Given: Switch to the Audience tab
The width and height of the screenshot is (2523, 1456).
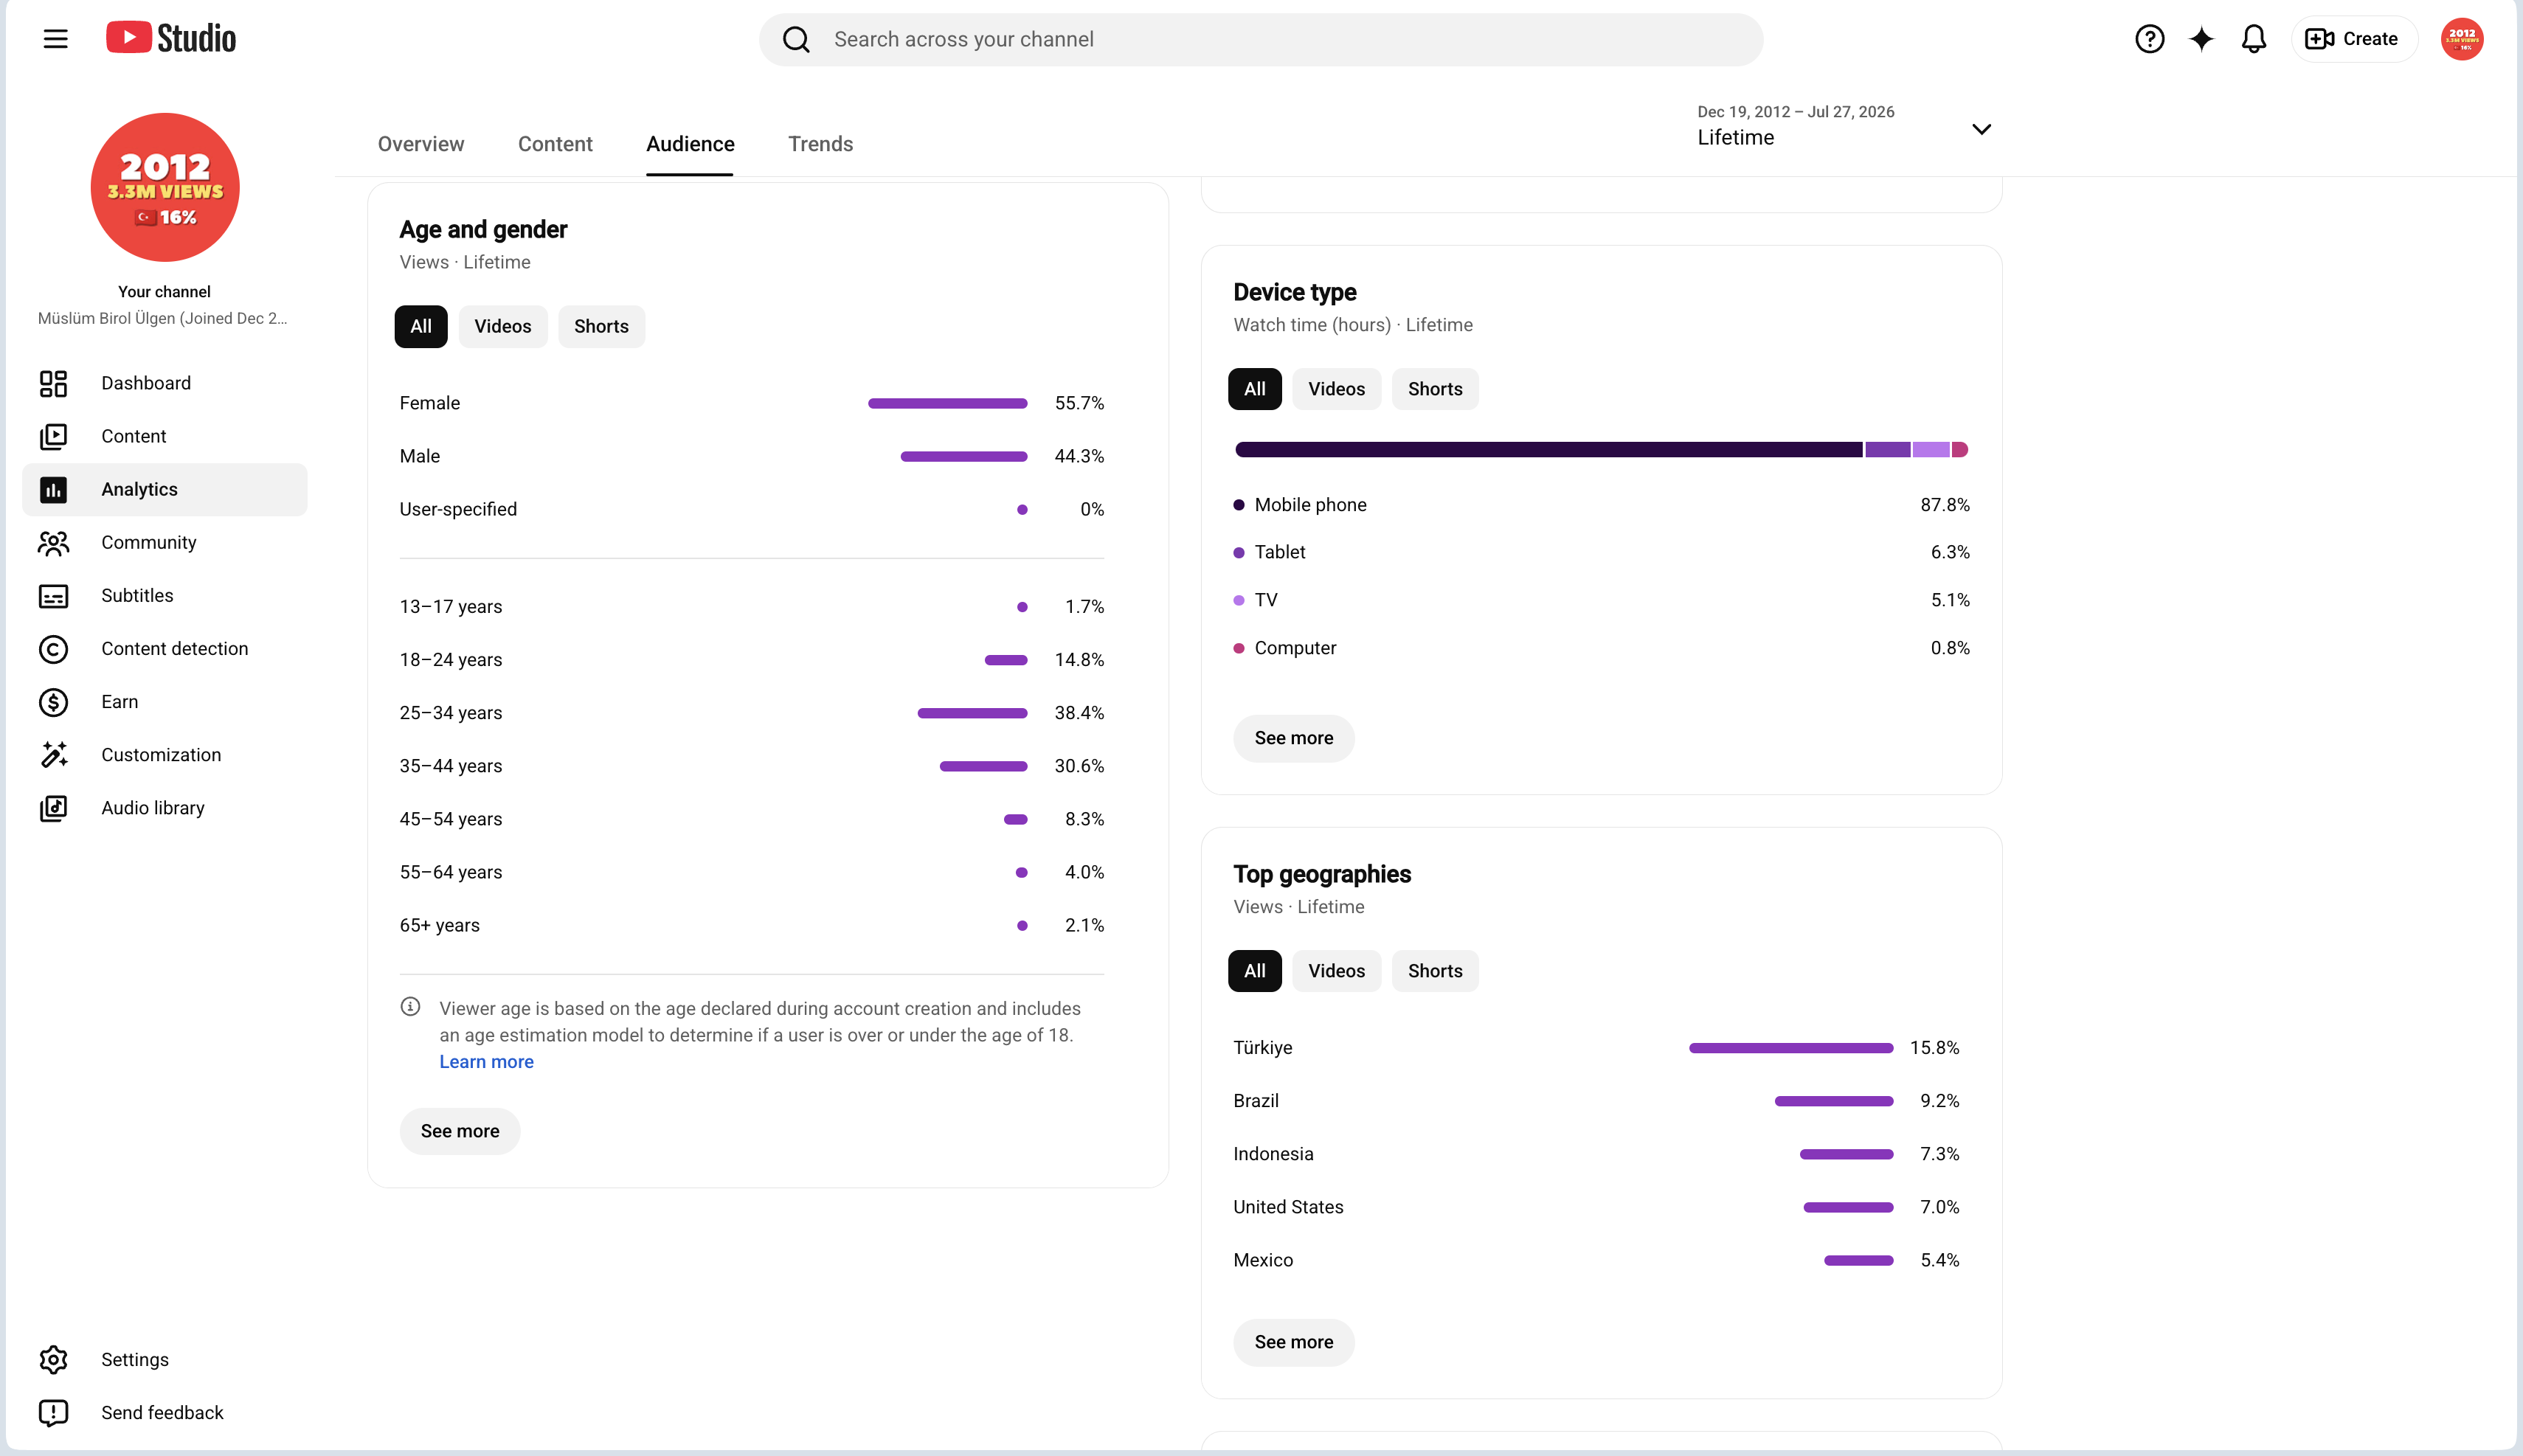Looking at the screenshot, I should 690,144.
